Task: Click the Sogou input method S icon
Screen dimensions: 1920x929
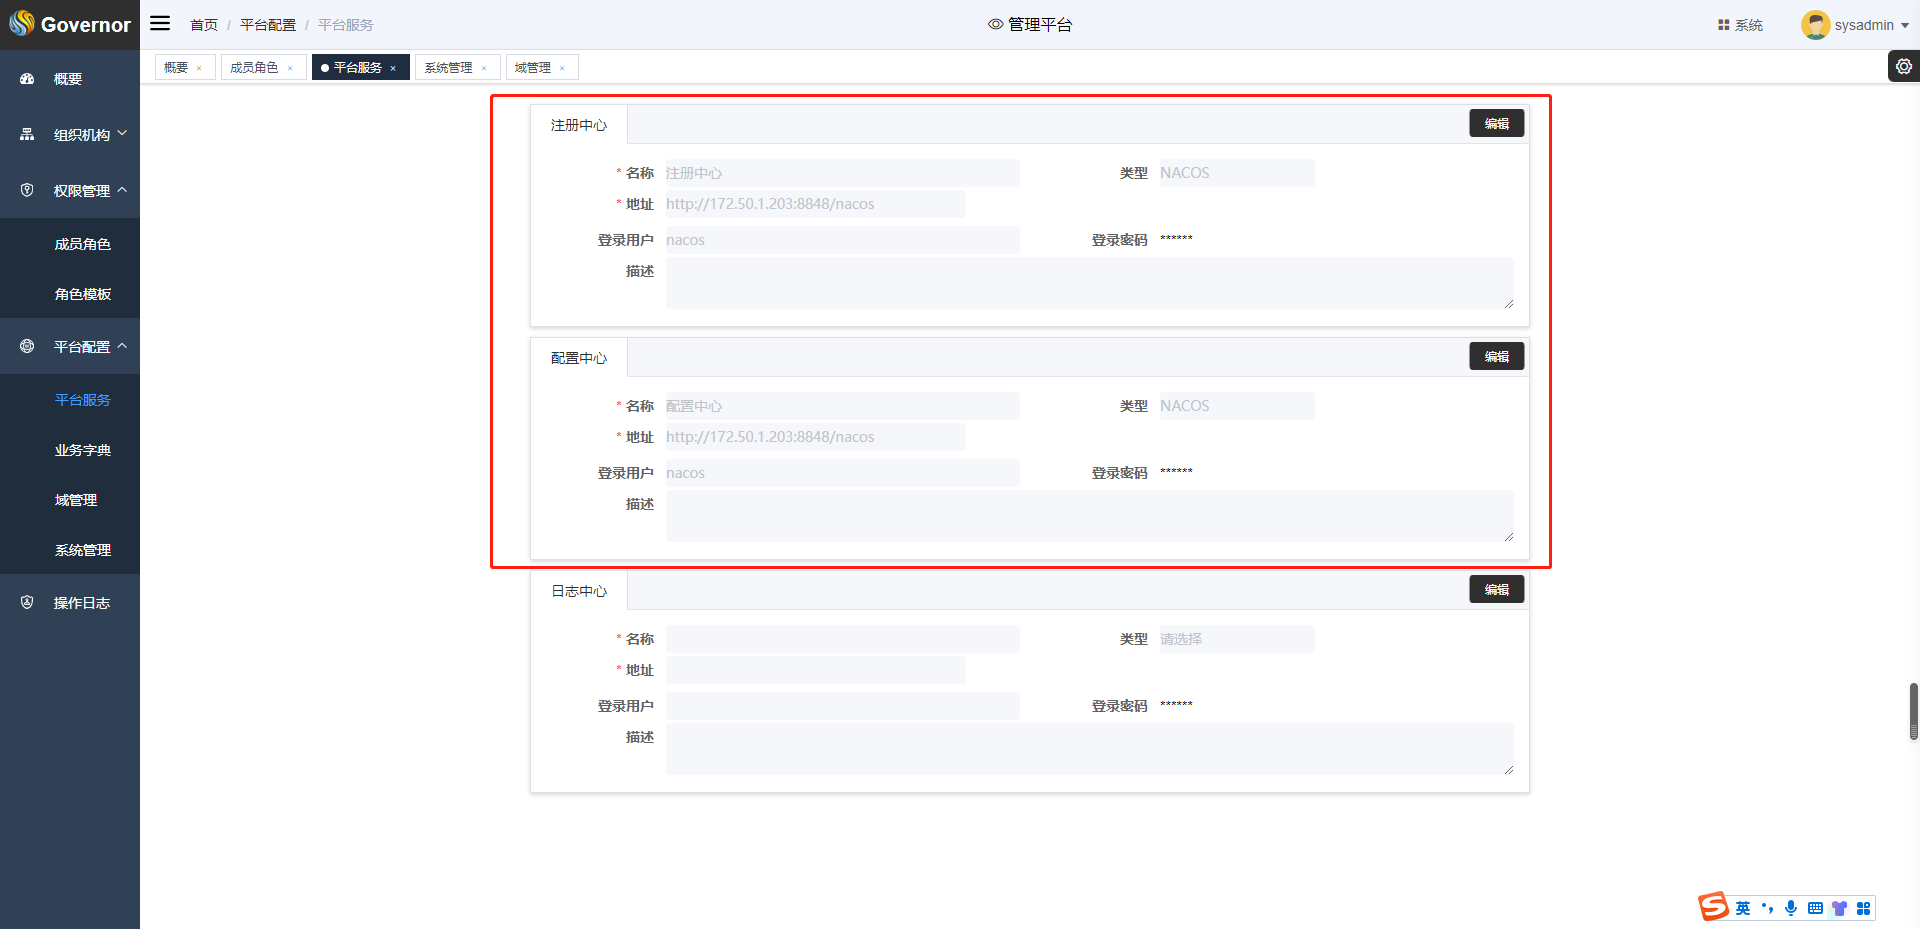Action: pyautogui.click(x=1714, y=907)
